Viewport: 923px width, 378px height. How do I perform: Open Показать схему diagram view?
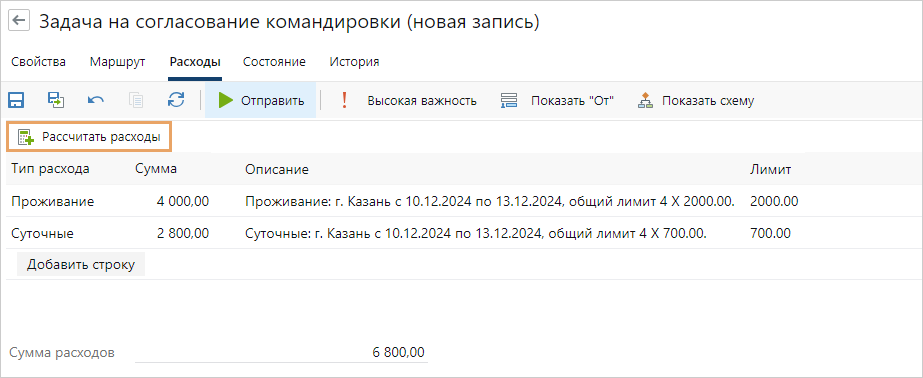click(696, 101)
